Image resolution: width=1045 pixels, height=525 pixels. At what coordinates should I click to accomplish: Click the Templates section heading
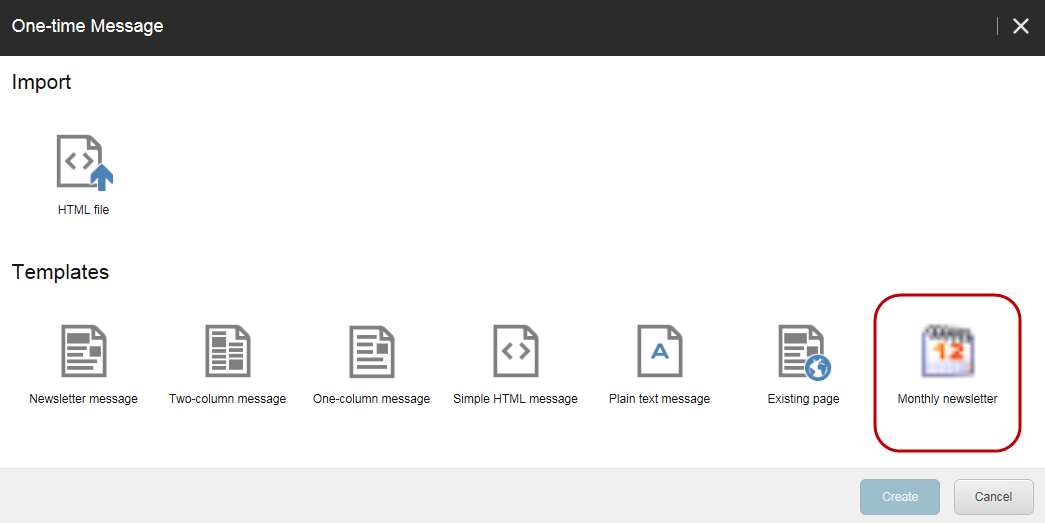coord(60,272)
